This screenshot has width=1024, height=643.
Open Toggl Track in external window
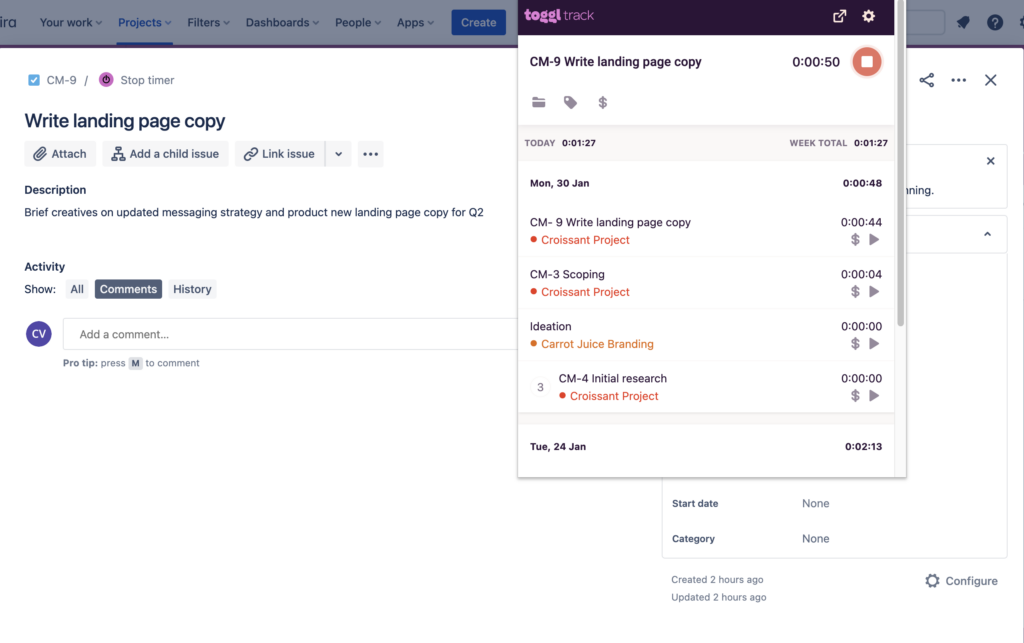coord(839,16)
